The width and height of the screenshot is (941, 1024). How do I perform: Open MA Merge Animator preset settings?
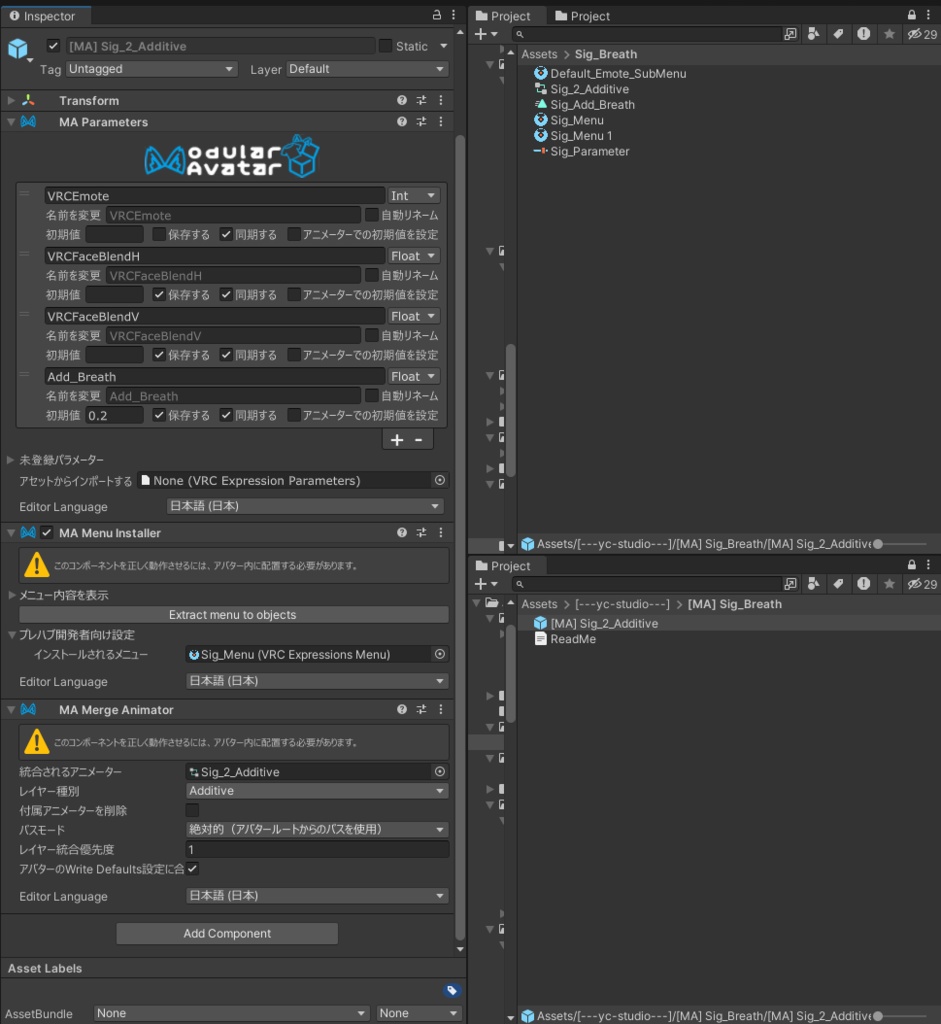tap(421, 709)
